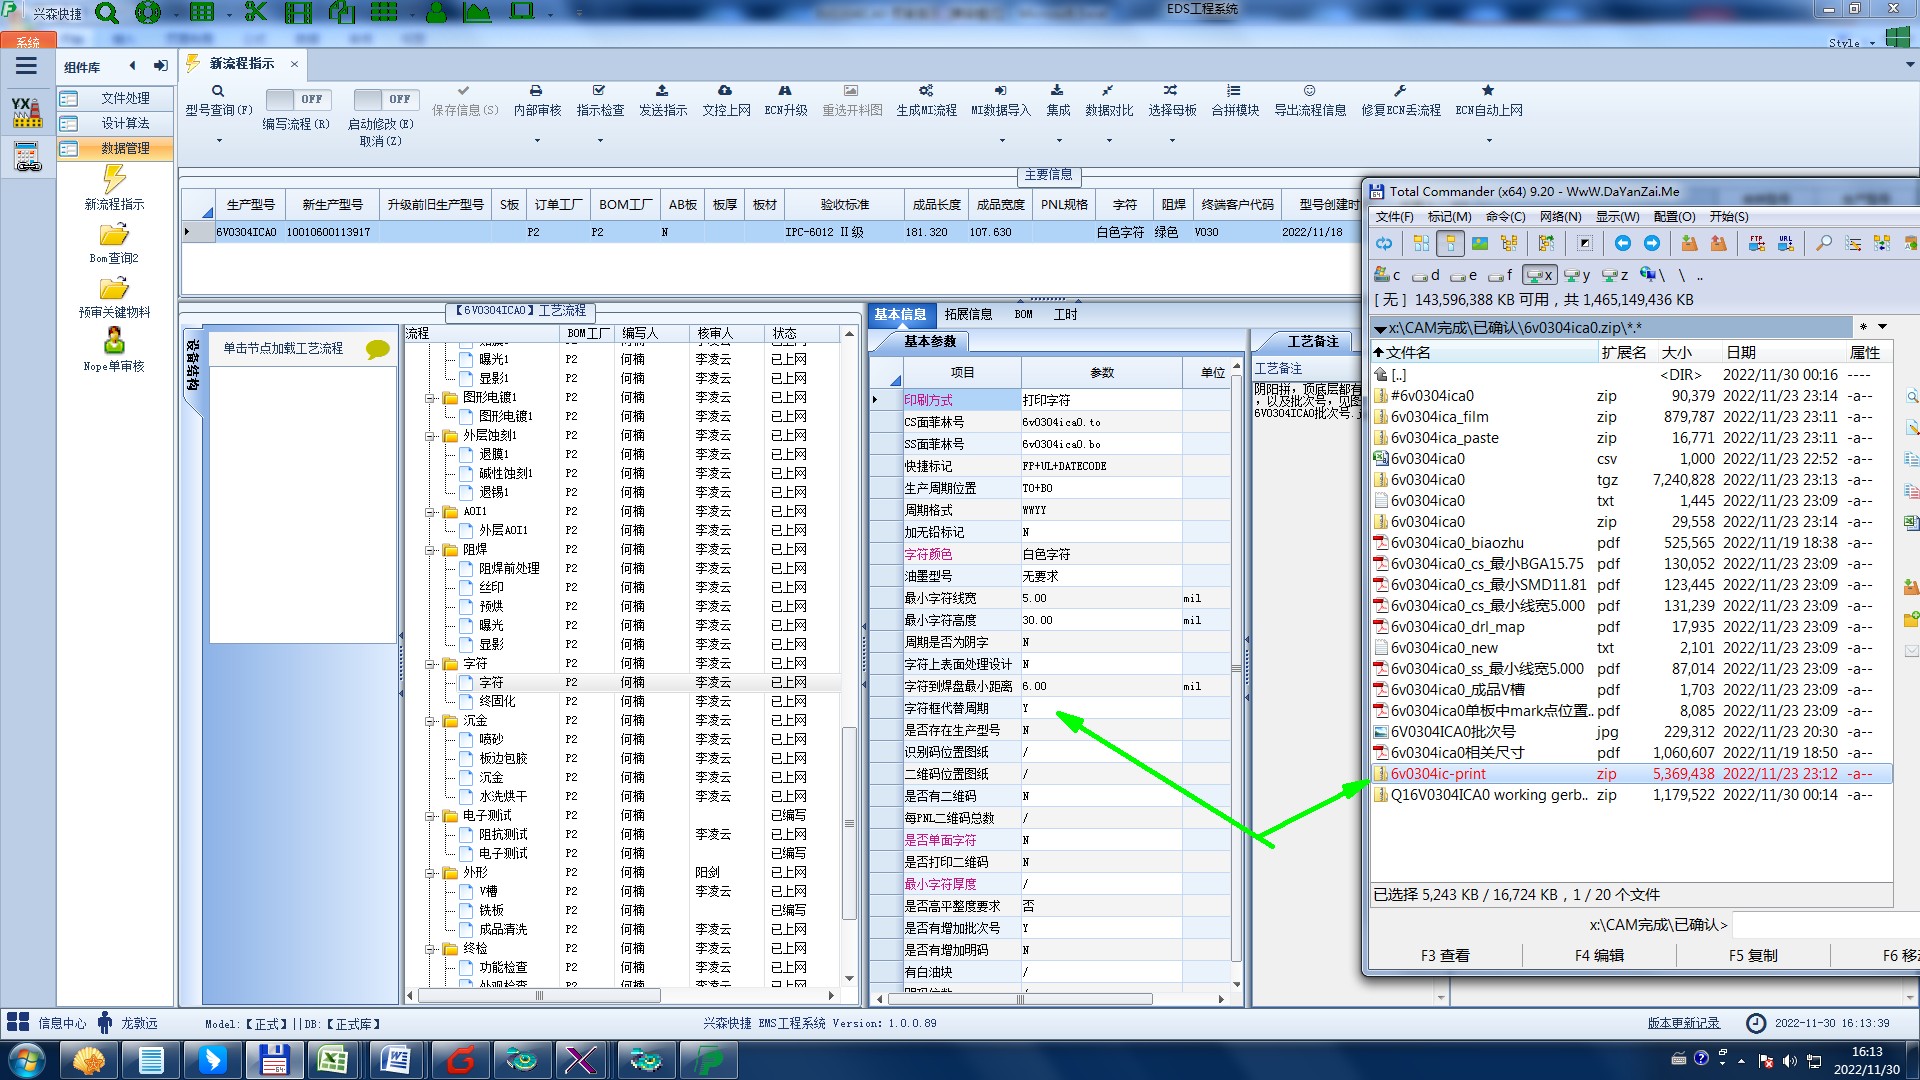Click the 版本更新记录 link
The image size is (1920, 1080).
point(1683,1023)
